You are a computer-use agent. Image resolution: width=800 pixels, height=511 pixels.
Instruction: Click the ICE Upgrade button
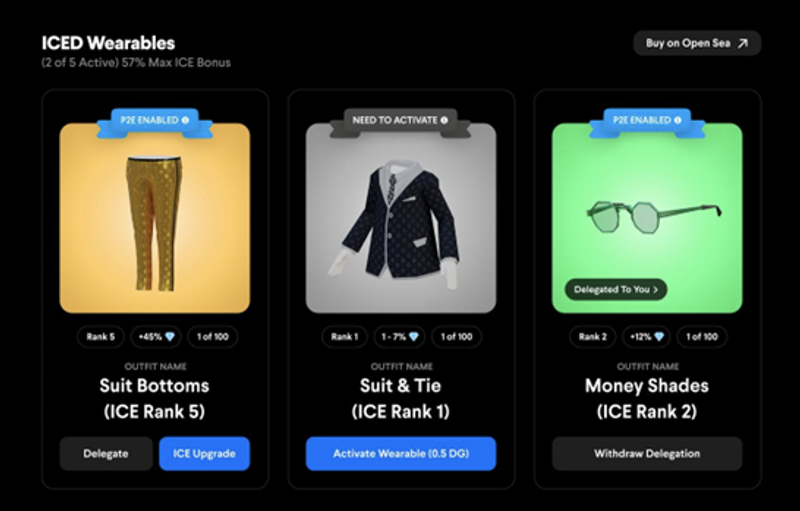[x=204, y=453]
